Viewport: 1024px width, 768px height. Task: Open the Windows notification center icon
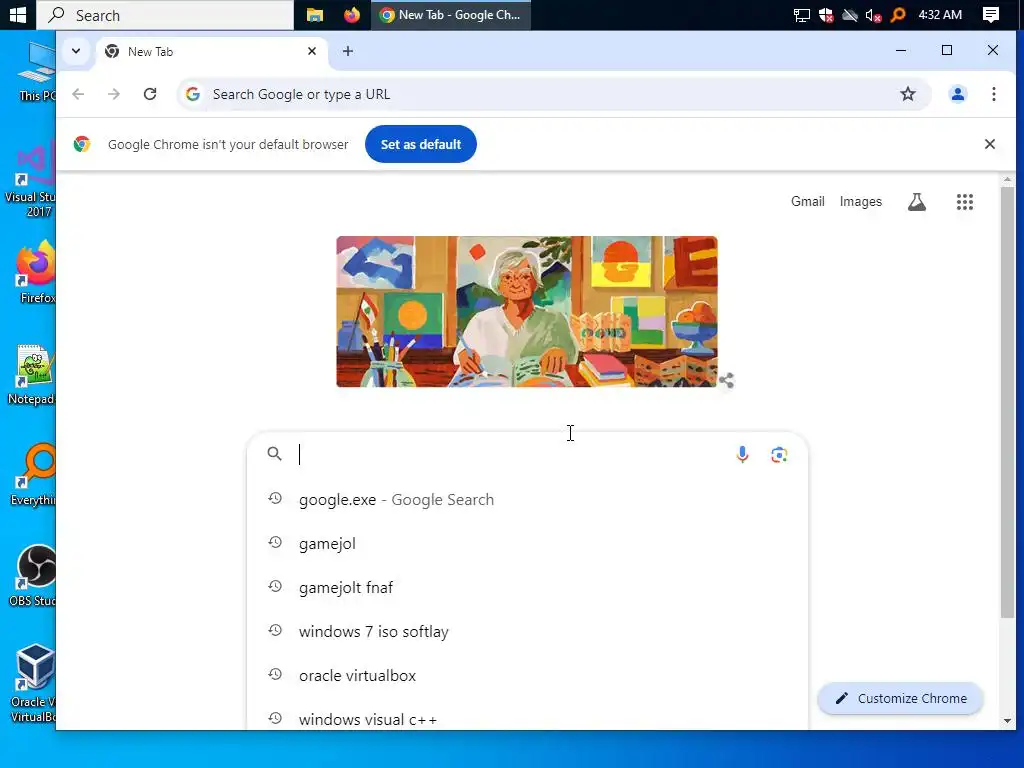(990, 14)
